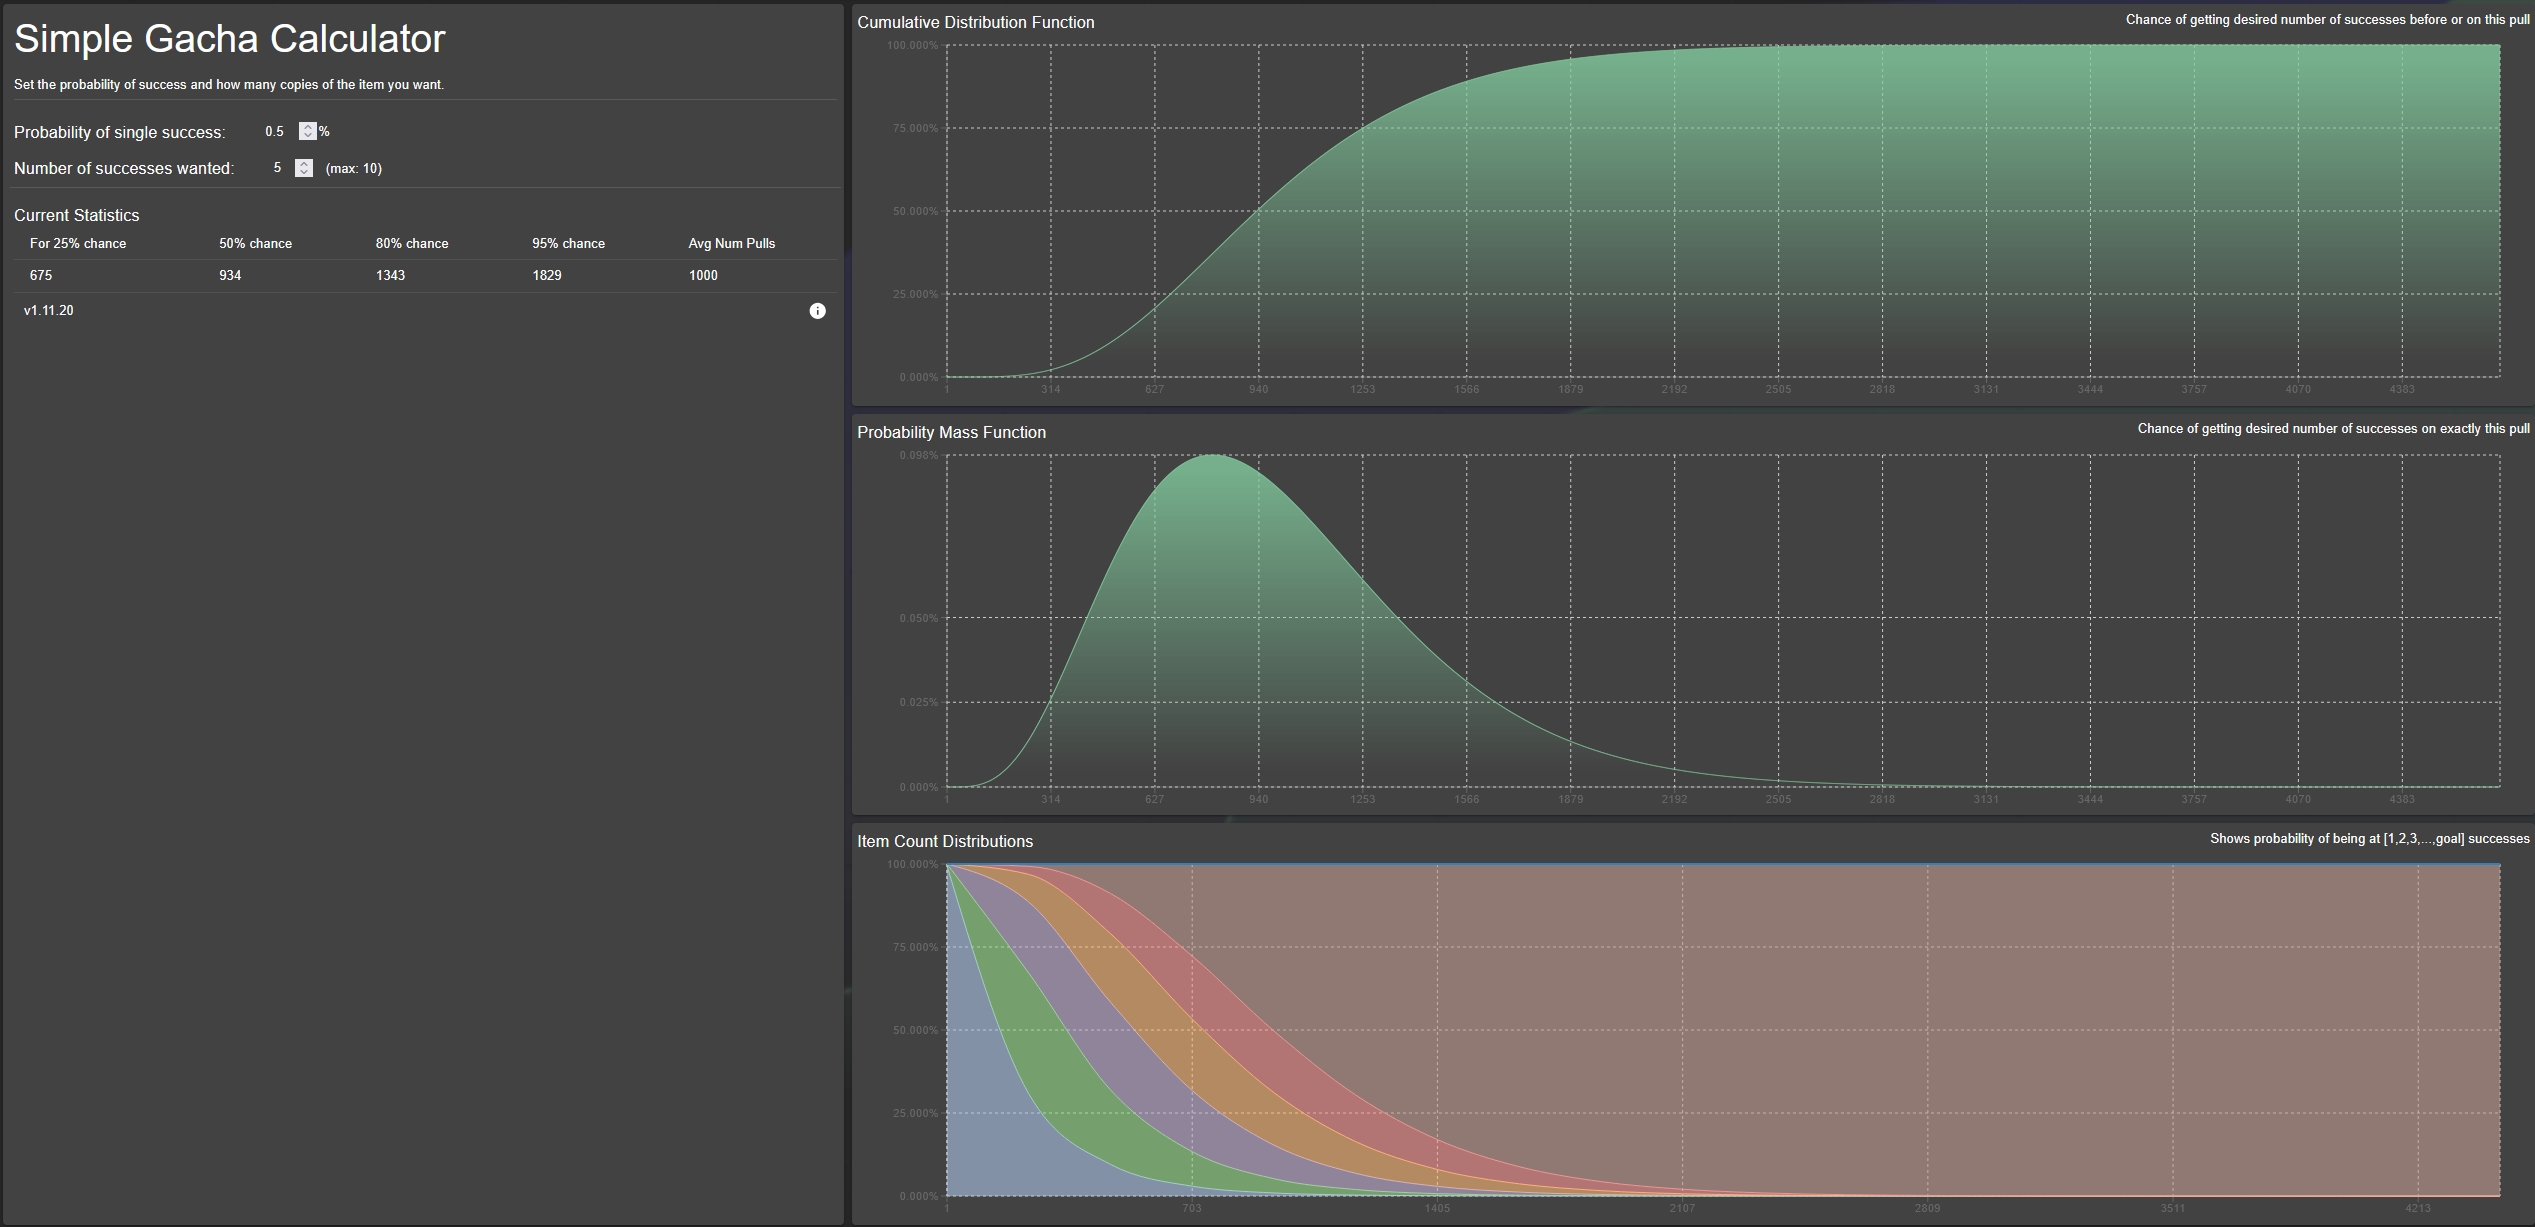The height and width of the screenshot is (1227, 2535).
Task: Select the 675 value in statistics table
Action: click(x=41, y=275)
